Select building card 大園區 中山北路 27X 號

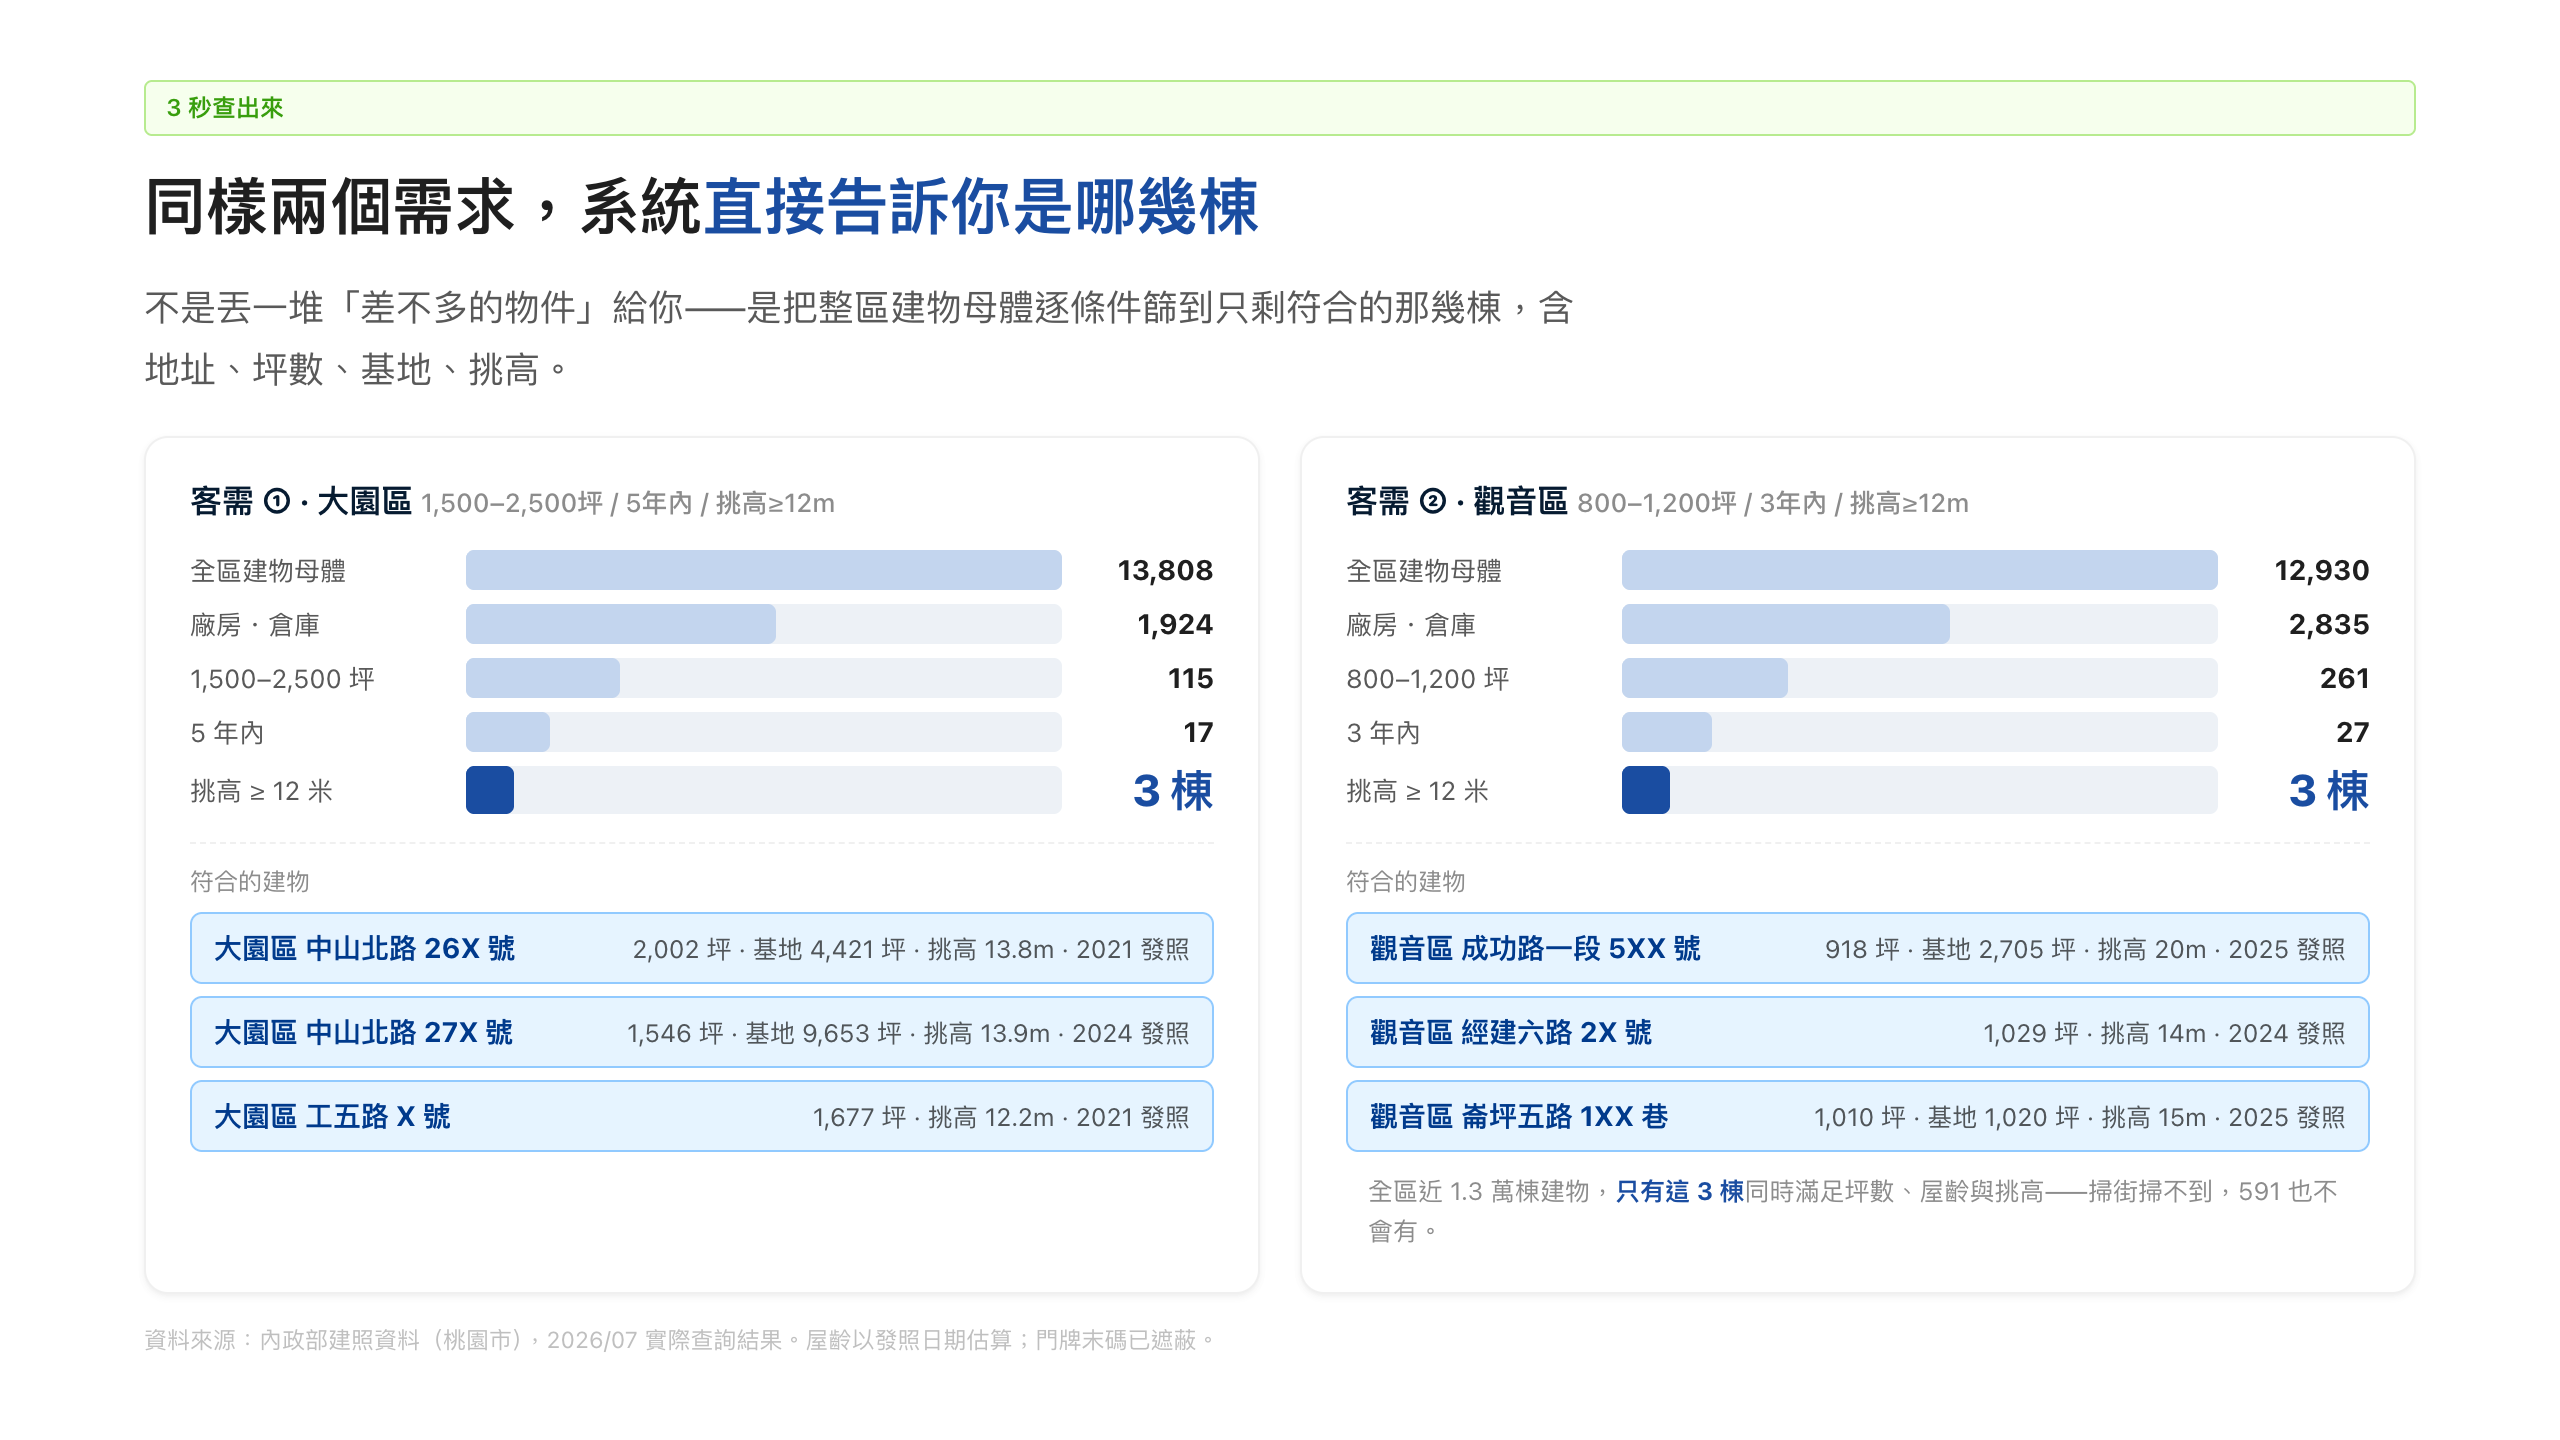tap(701, 1032)
